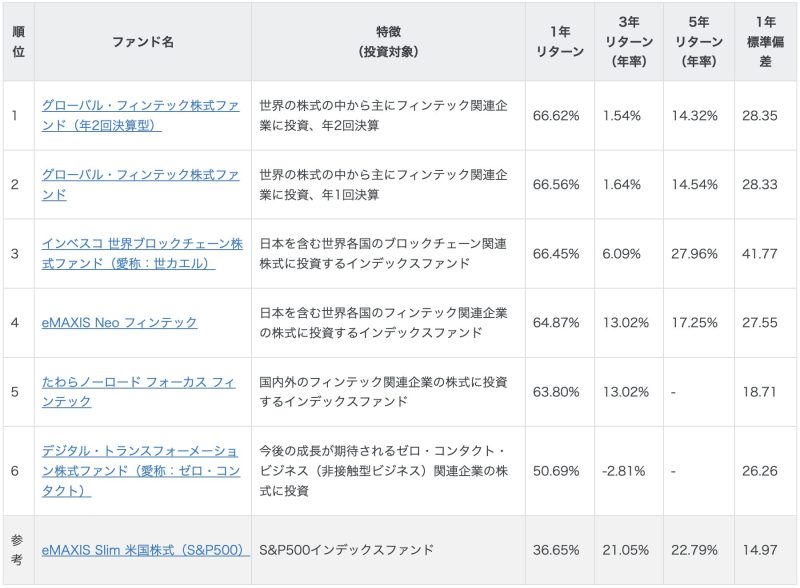Click the 1年標準偏差 column header
The width and height of the screenshot is (800, 588).
pos(767,43)
